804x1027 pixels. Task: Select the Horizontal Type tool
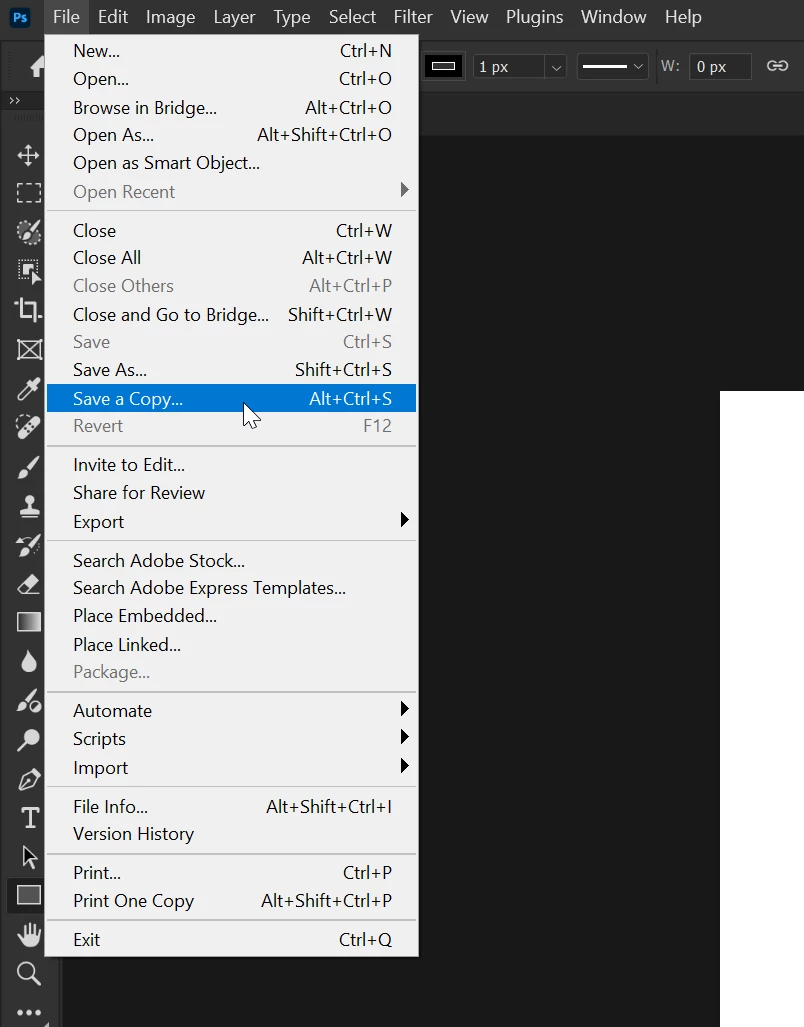(x=29, y=818)
